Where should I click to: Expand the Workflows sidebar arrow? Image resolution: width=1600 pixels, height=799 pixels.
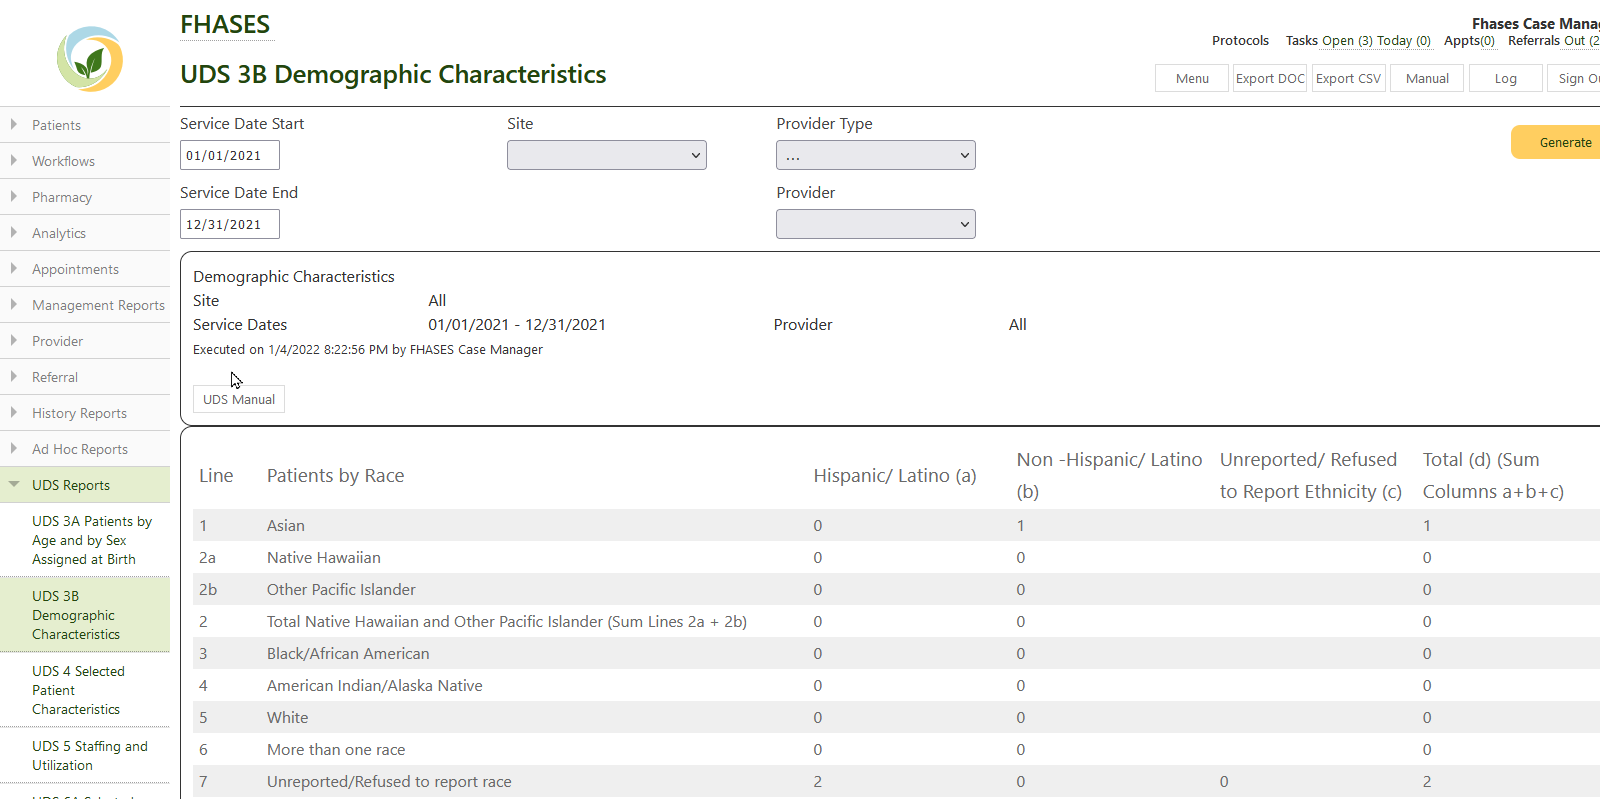pos(13,160)
